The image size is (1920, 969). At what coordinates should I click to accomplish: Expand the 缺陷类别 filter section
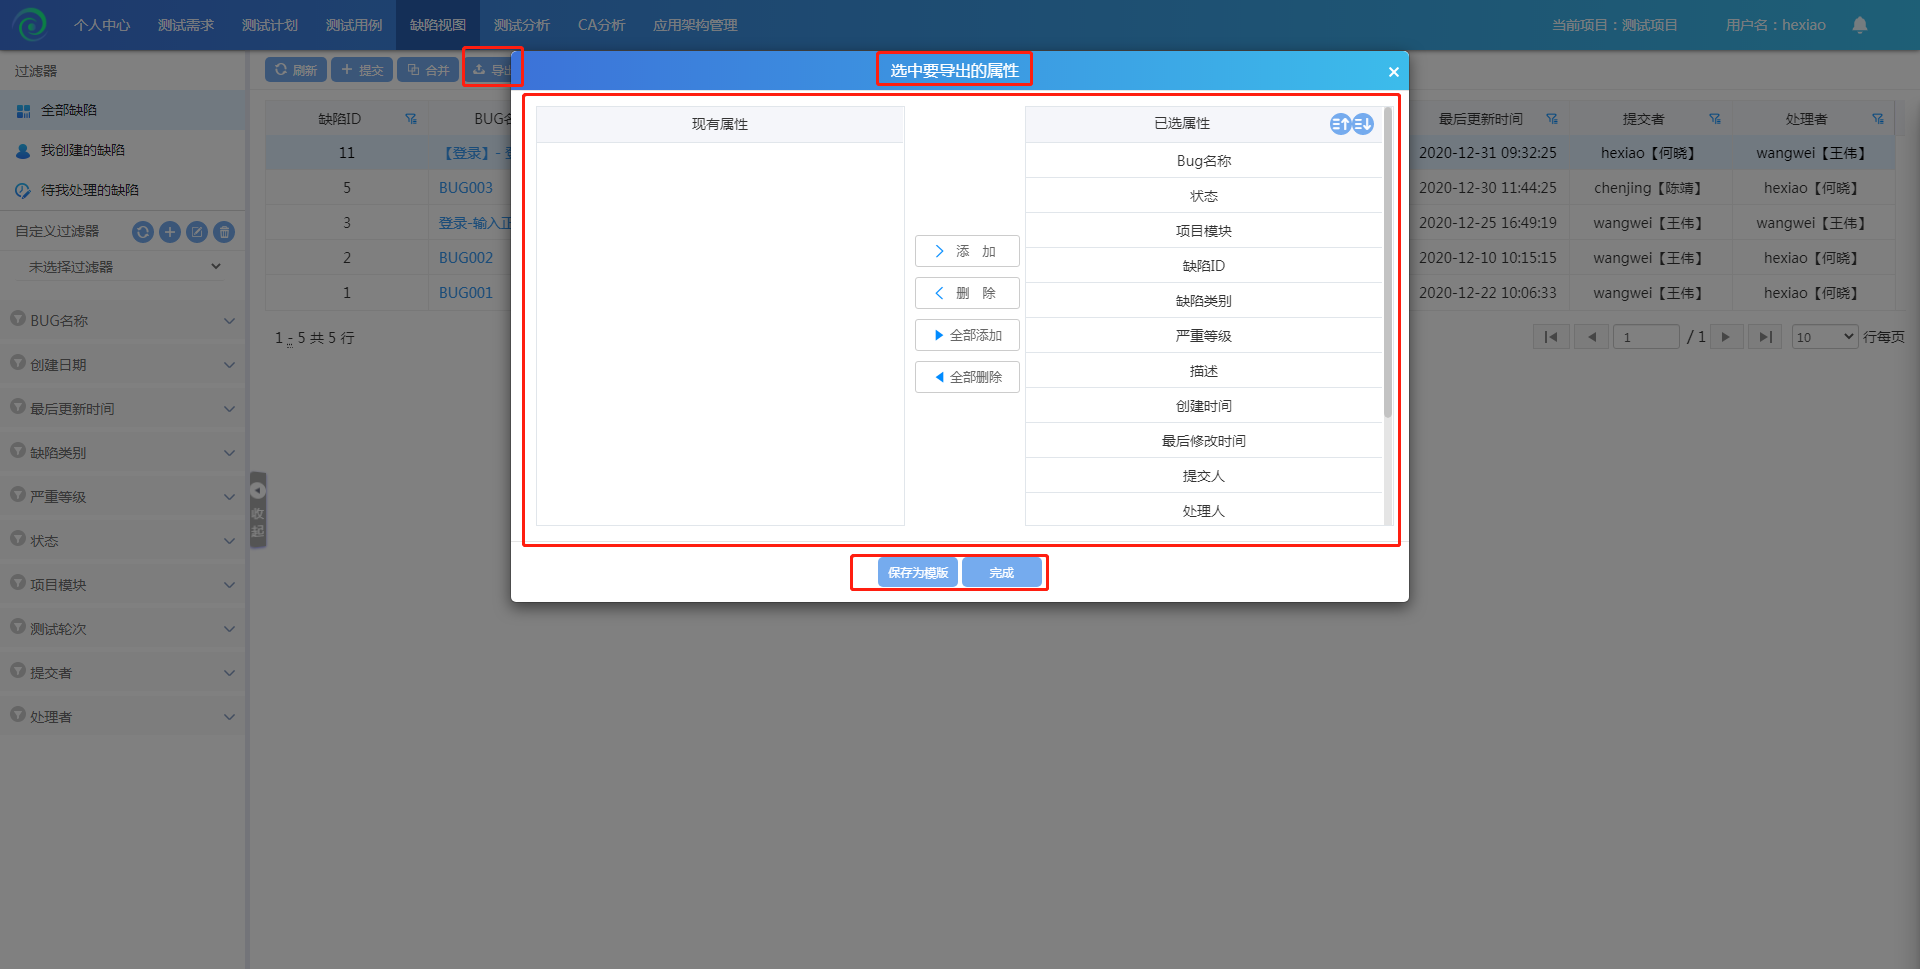pos(123,453)
